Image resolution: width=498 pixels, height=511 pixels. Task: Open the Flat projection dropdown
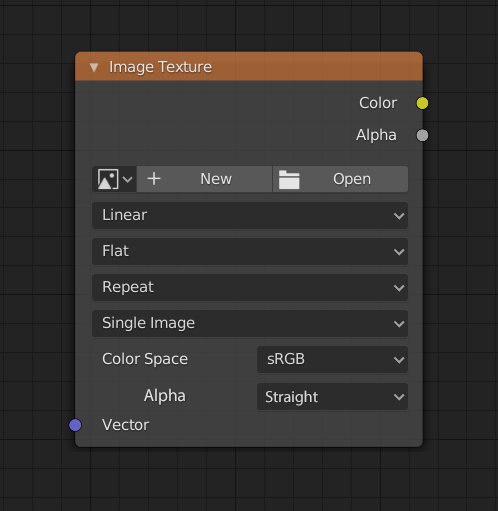(250, 251)
